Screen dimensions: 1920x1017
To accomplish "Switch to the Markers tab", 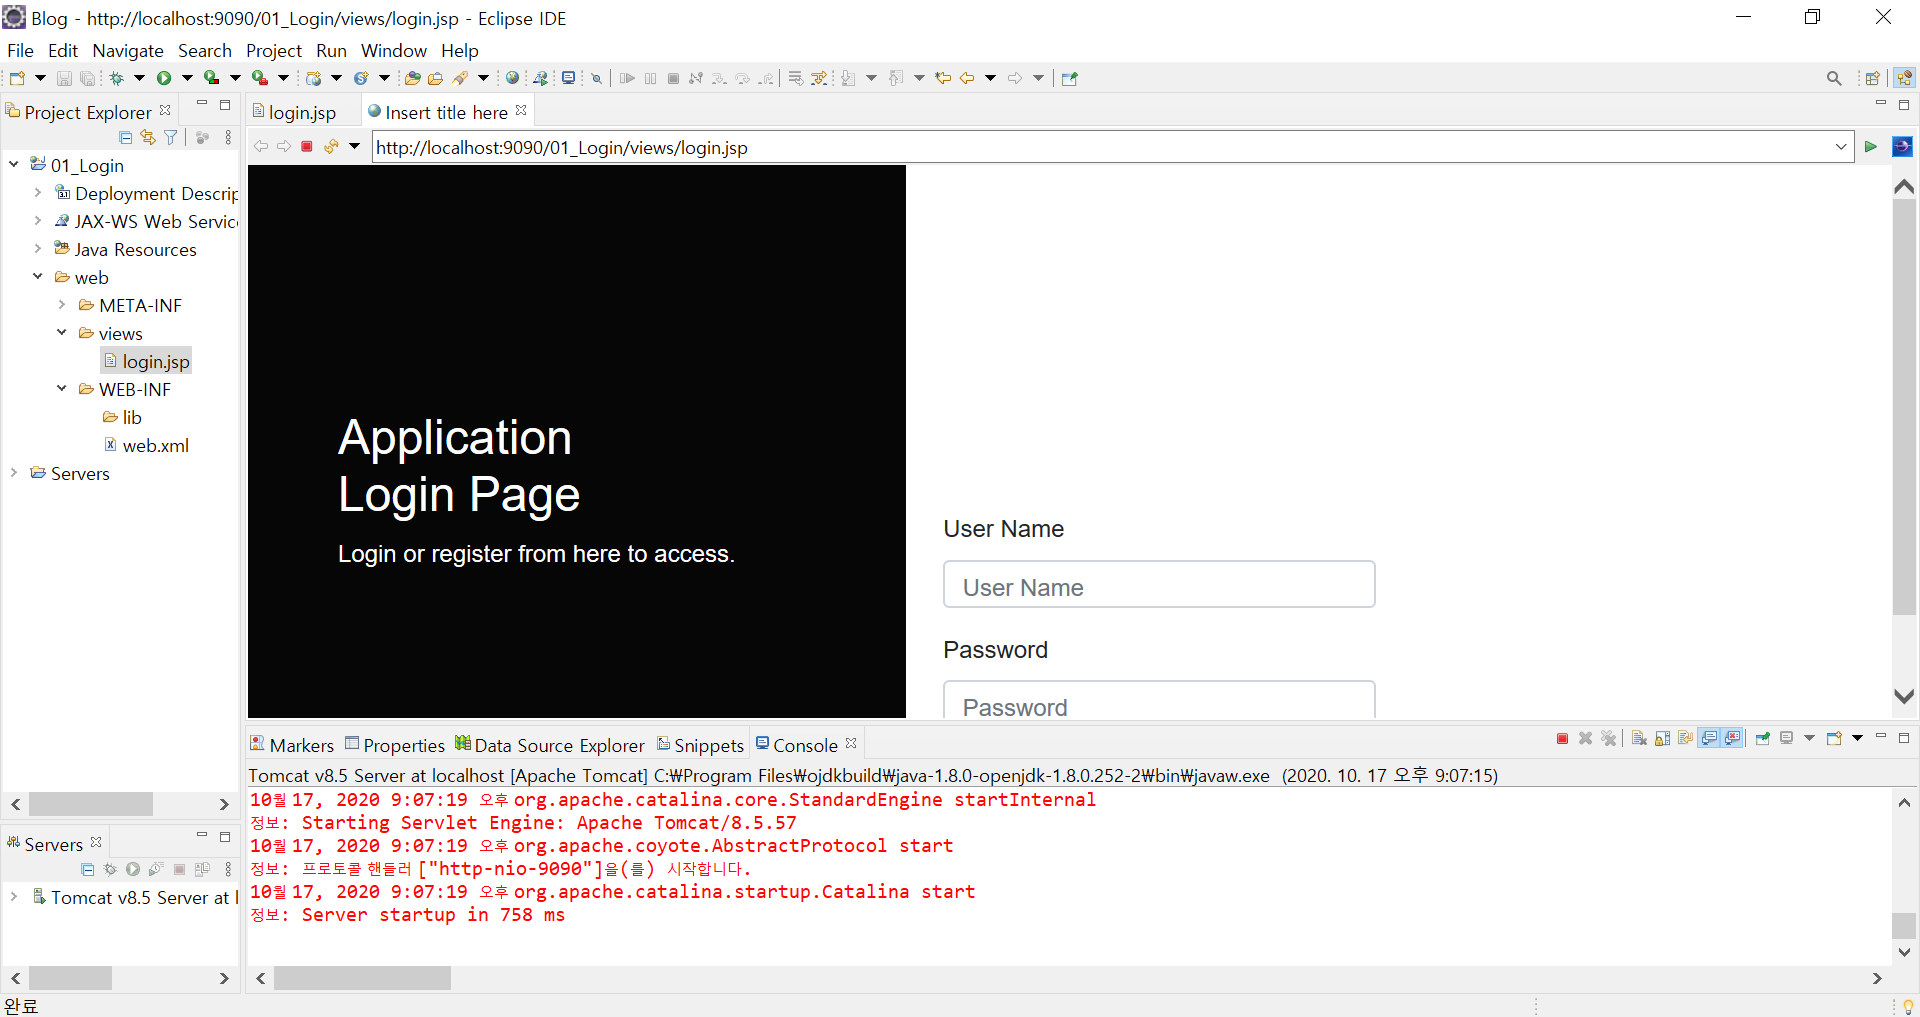I will tap(292, 745).
